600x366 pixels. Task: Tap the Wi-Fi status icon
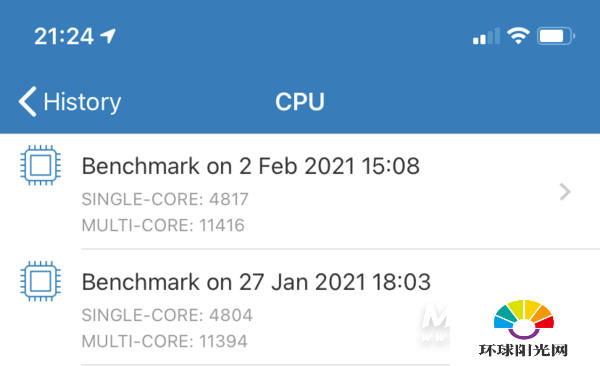[x=518, y=36]
